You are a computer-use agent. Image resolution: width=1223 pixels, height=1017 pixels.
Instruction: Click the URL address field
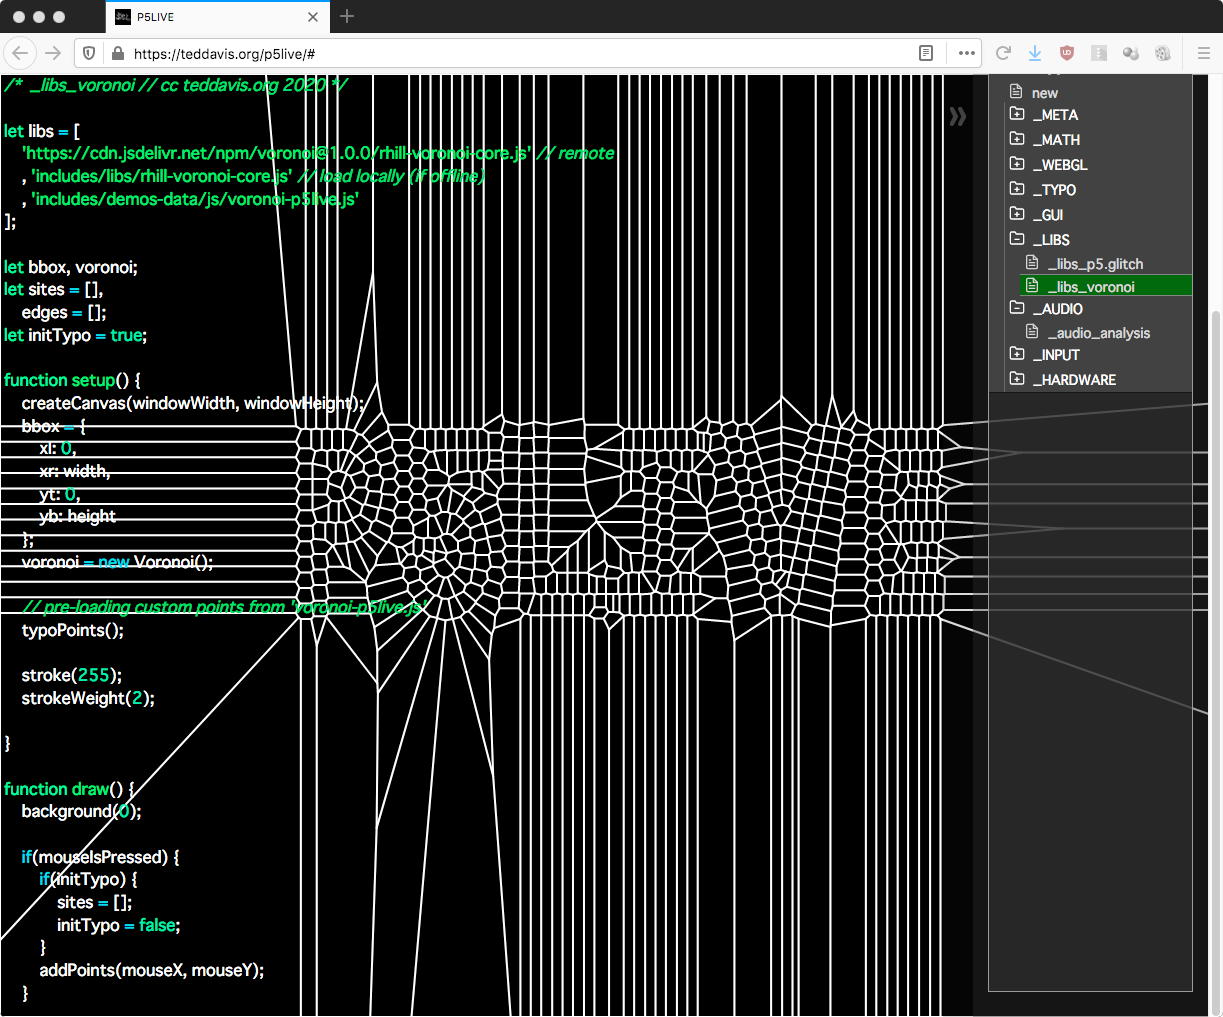click(500, 53)
